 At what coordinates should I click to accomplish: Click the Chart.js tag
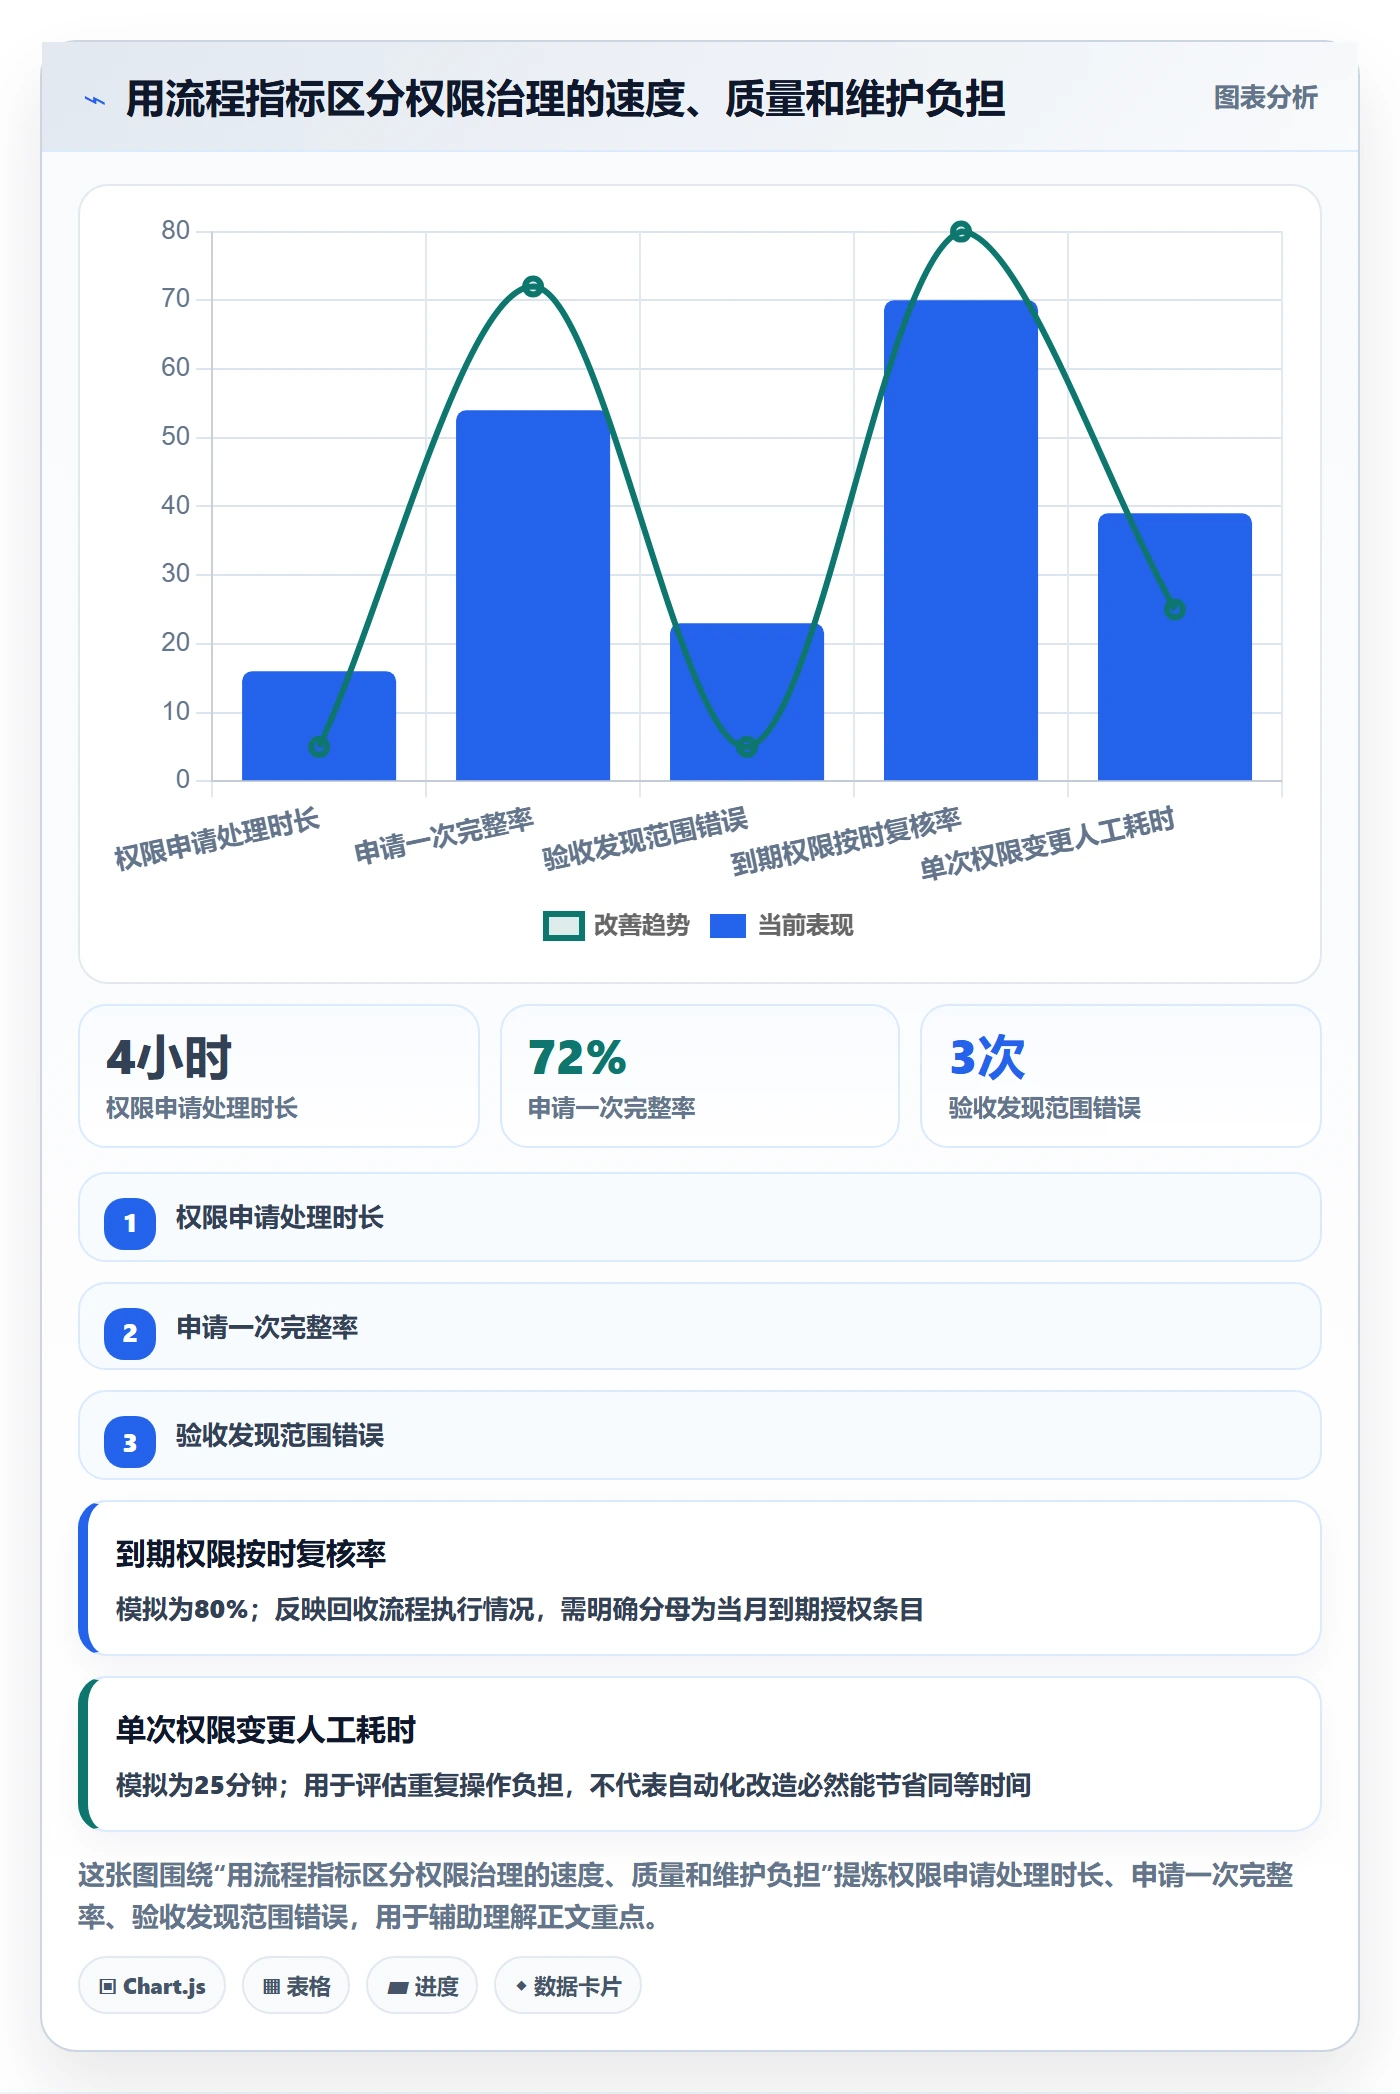tap(152, 1986)
